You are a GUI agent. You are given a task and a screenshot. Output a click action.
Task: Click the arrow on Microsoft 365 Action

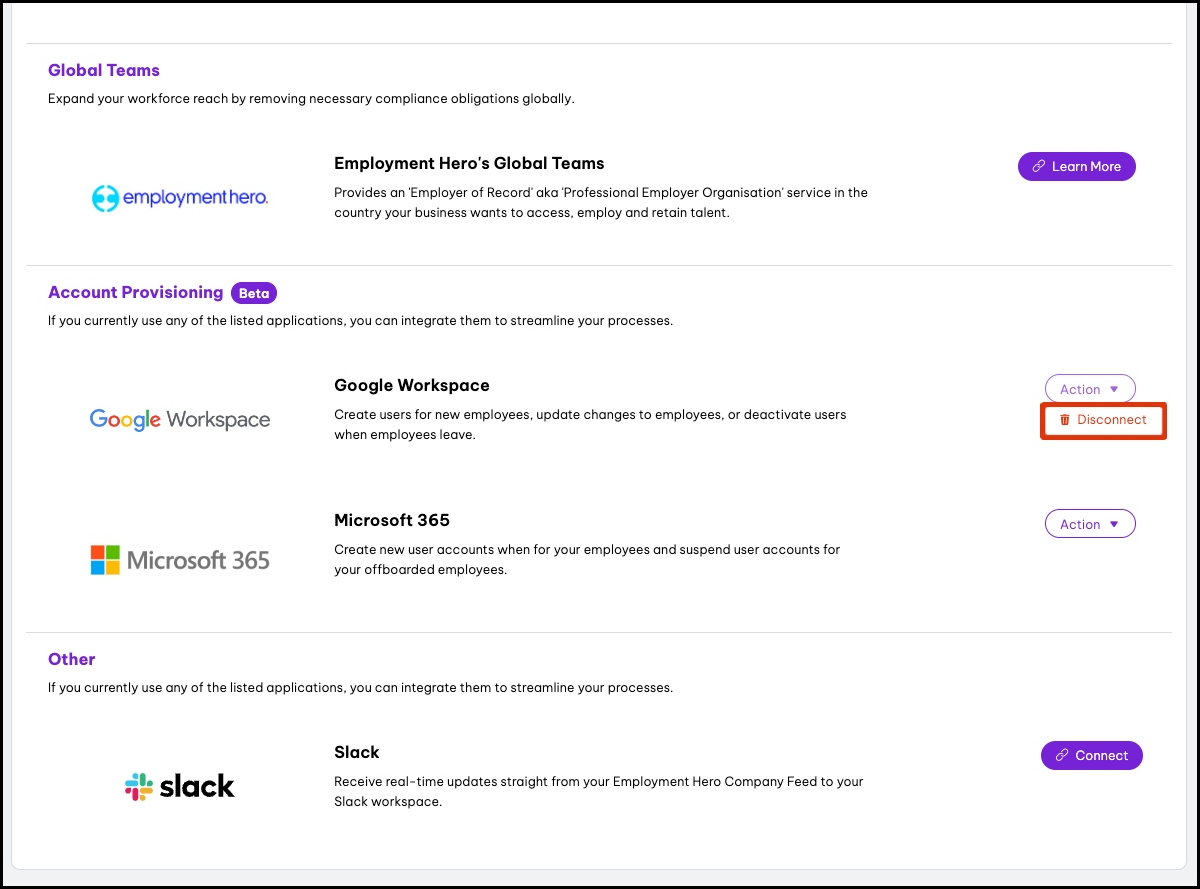pos(1115,524)
